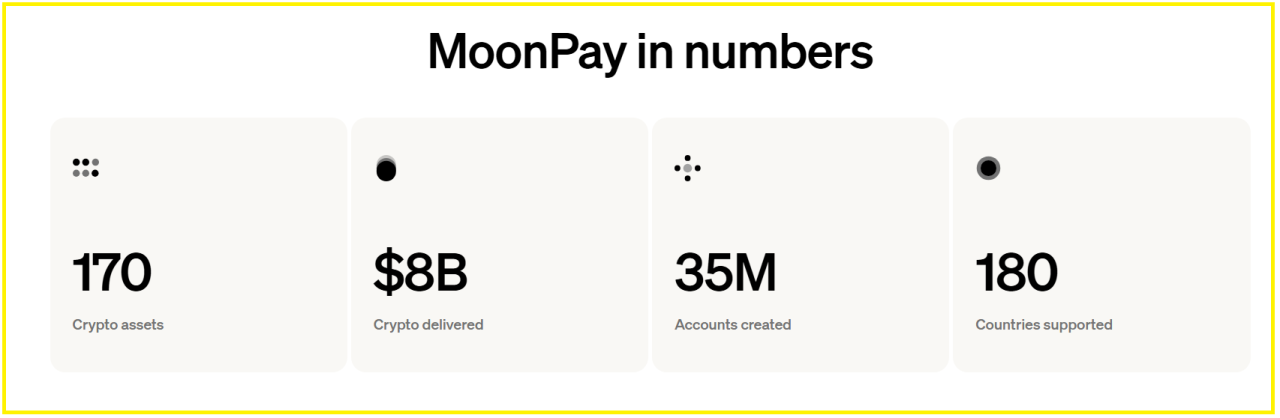Image resolution: width=1280 pixels, height=418 pixels.
Task: Click the 180 figure
Action: 1016,272
